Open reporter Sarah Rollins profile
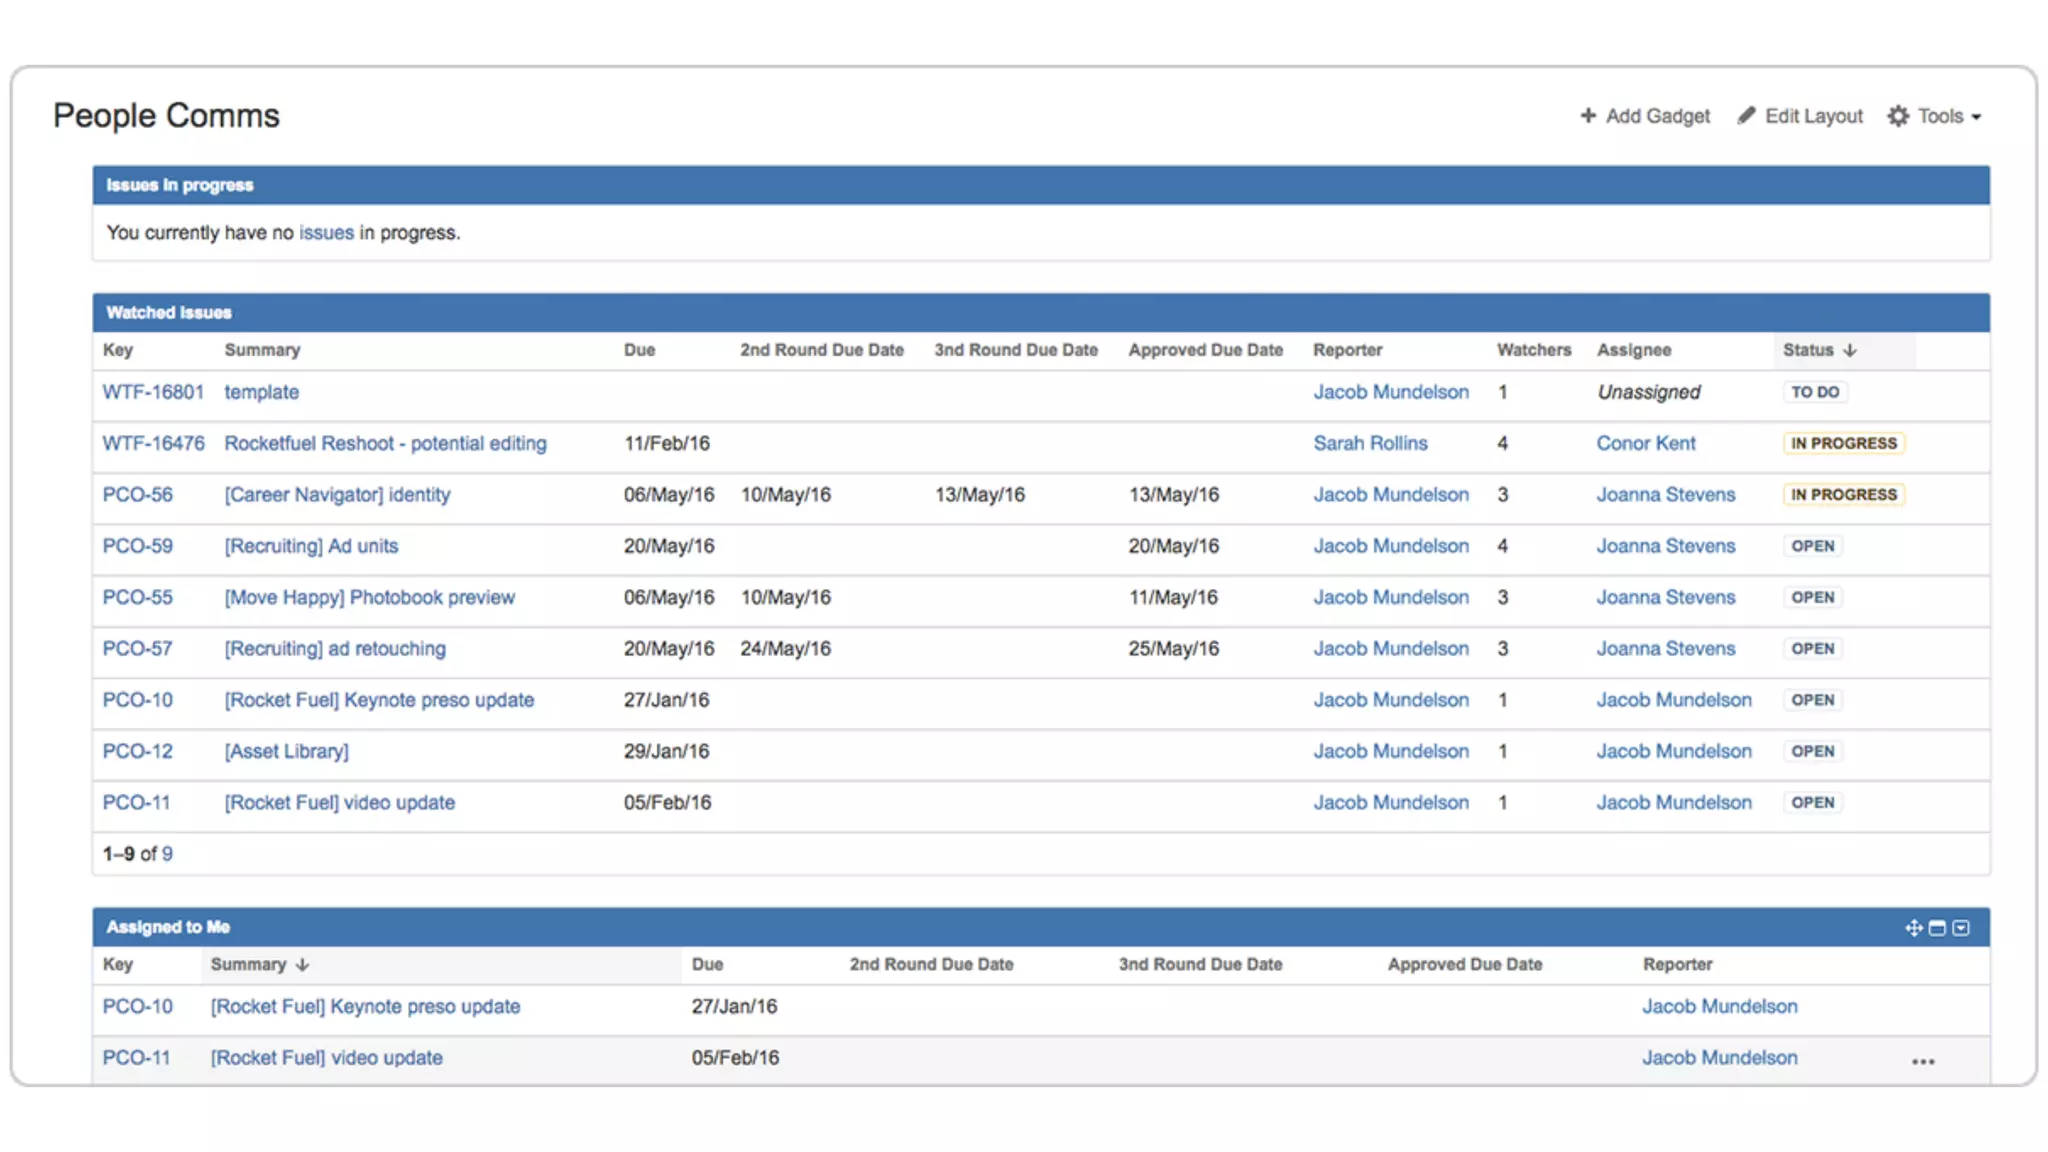 [1370, 443]
